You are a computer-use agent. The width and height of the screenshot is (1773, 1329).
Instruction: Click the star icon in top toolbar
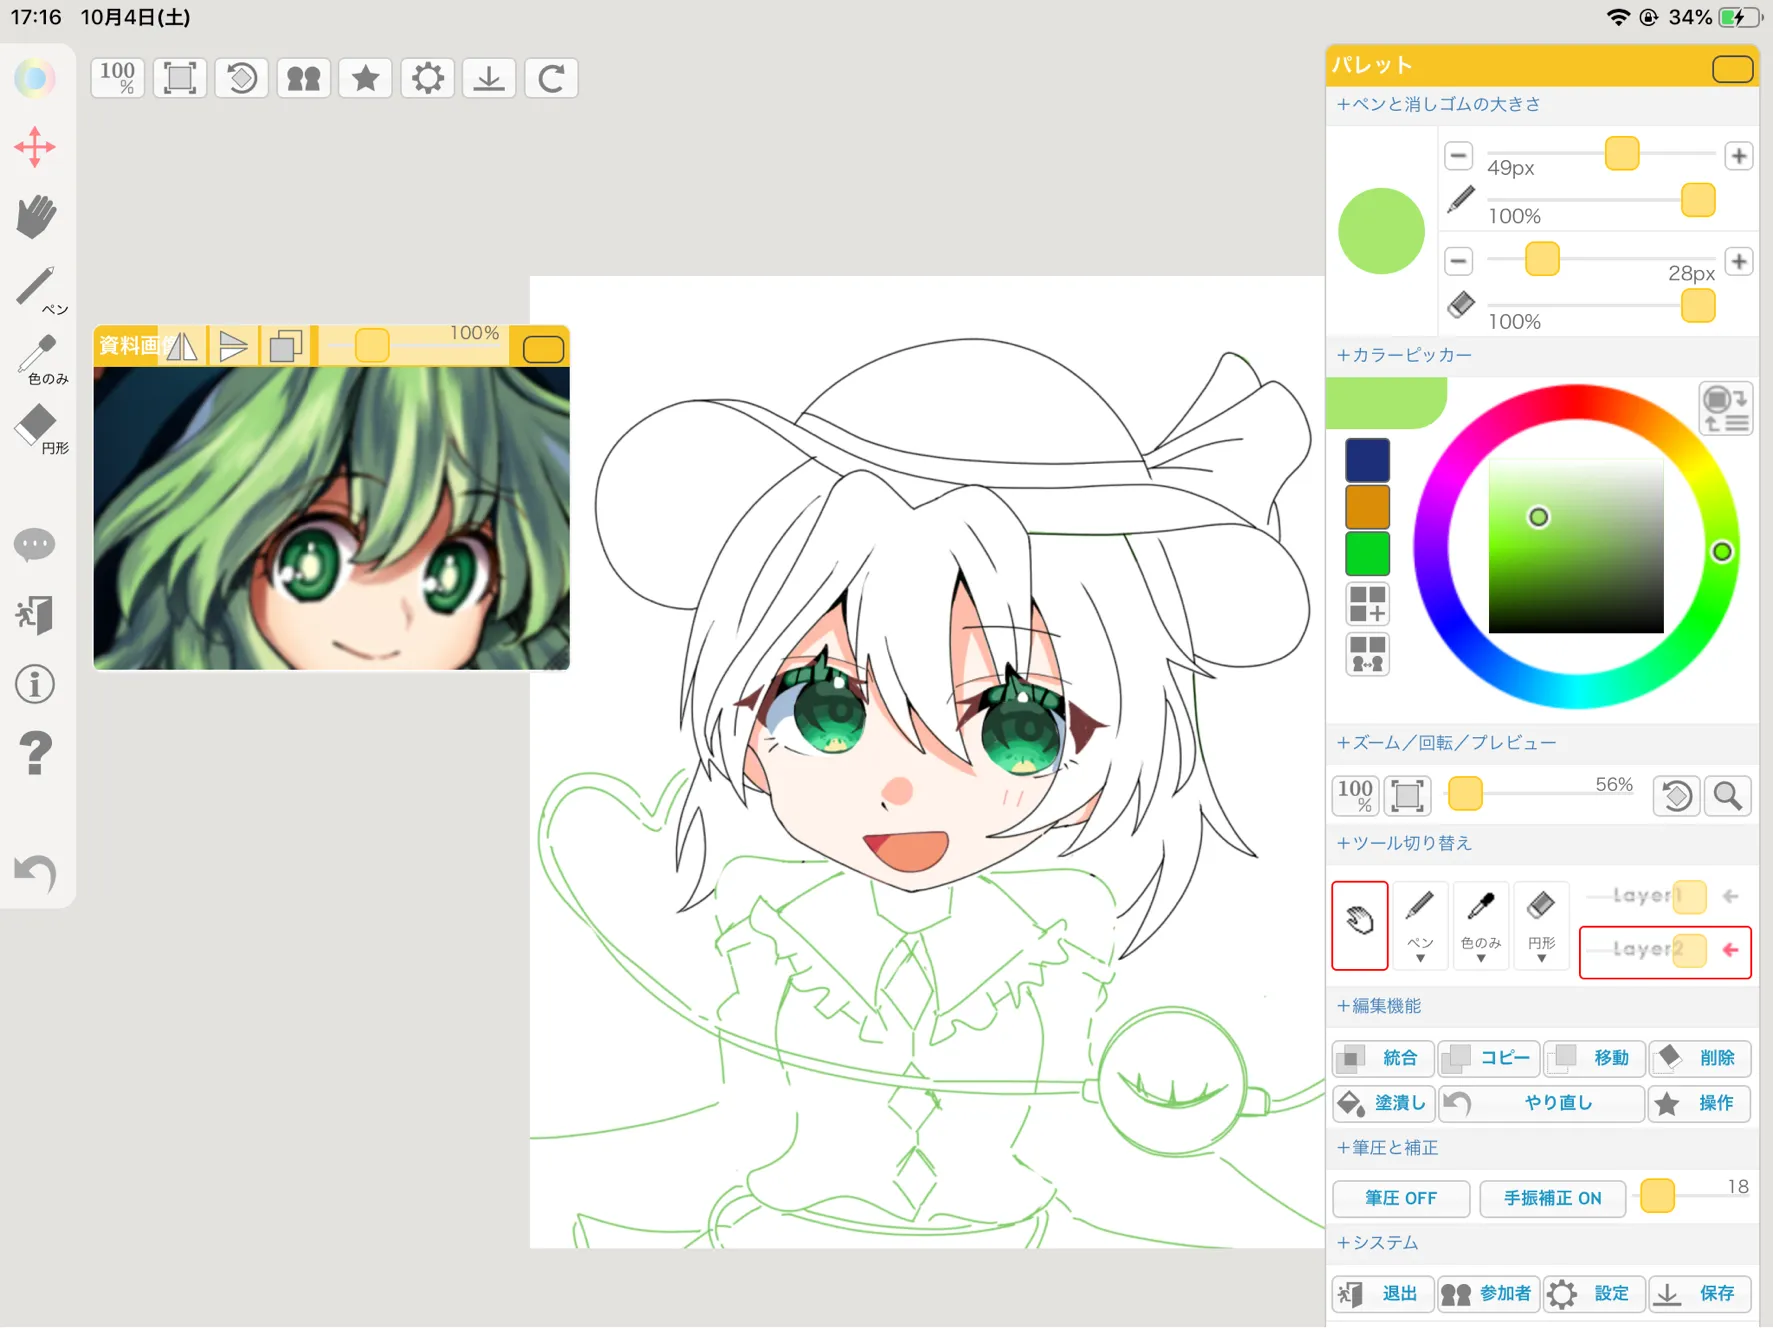[x=366, y=78]
